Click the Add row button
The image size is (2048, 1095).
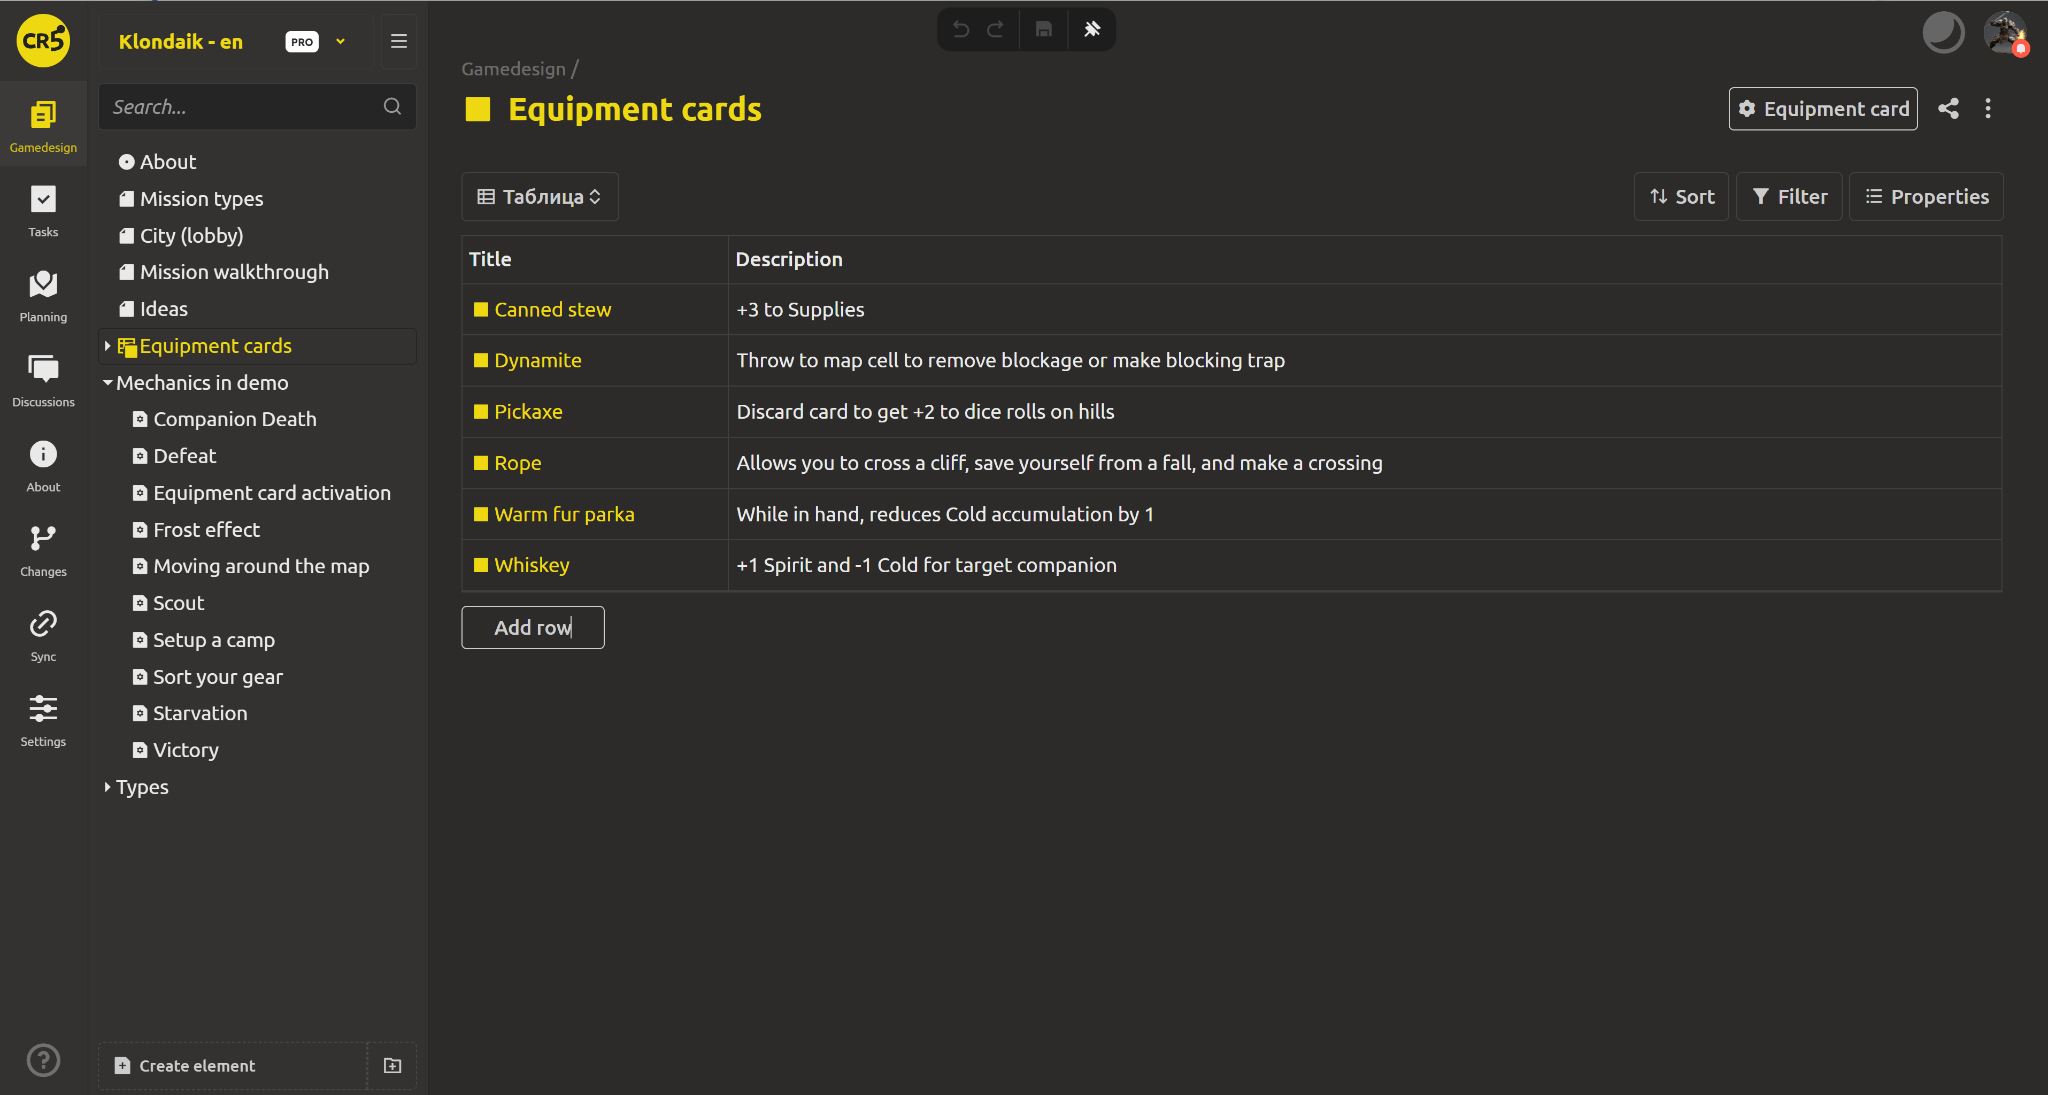tap(532, 628)
